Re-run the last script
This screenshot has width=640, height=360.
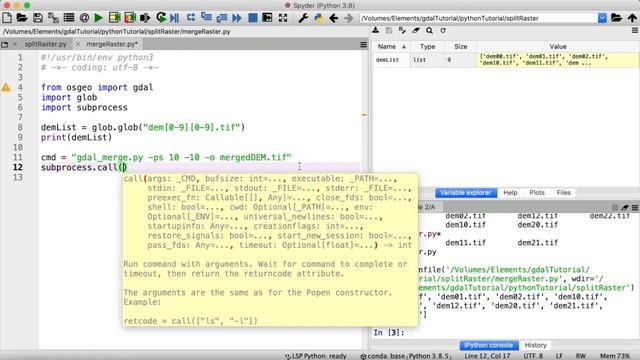click(161, 18)
